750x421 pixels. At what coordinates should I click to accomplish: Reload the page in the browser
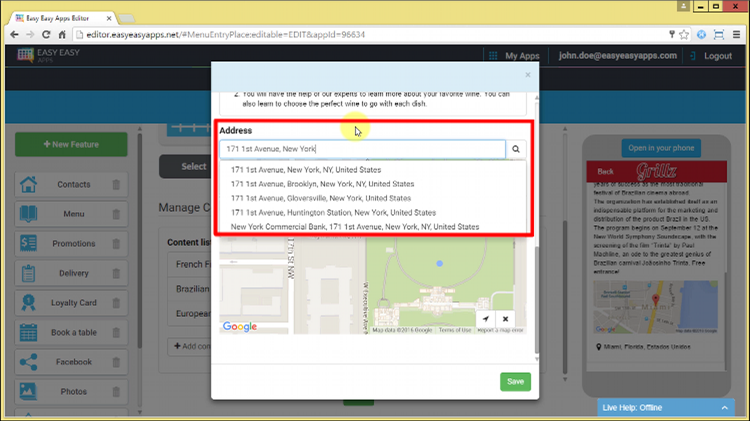[46, 34]
